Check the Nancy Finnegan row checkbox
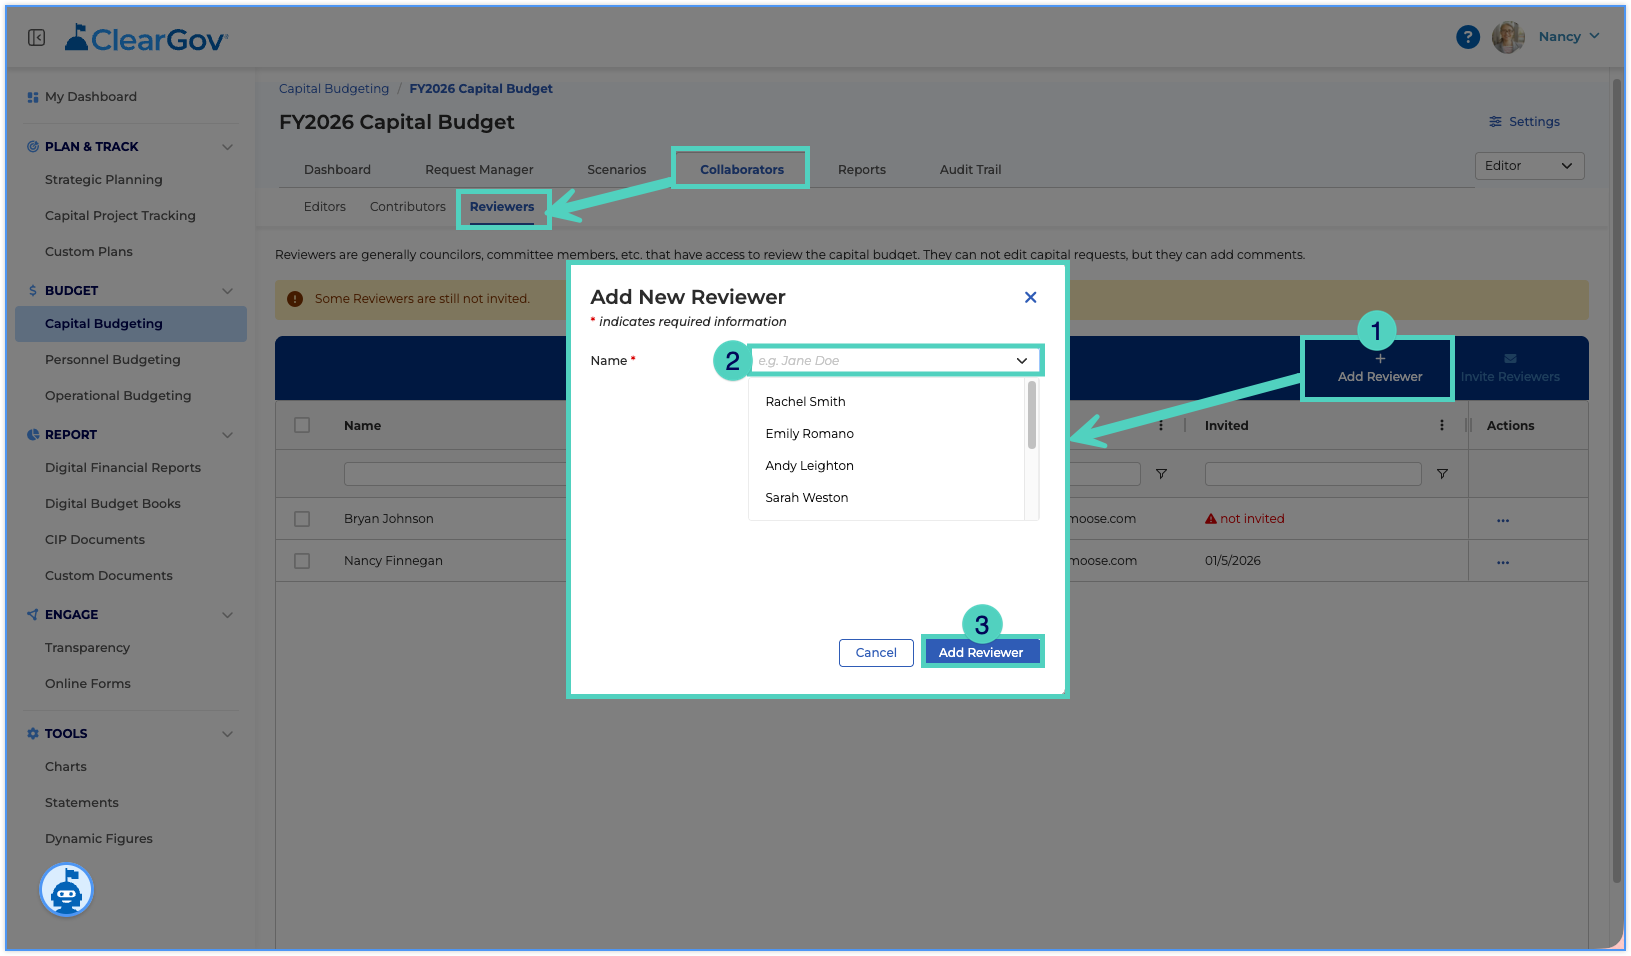The height and width of the screenshot is (956, 1631). (x=302, y=561)
